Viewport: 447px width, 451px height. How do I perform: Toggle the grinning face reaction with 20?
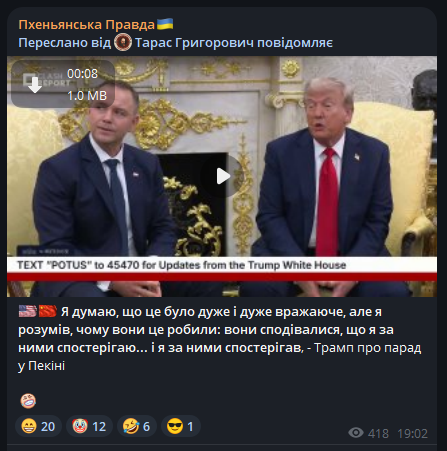[38, 426]
